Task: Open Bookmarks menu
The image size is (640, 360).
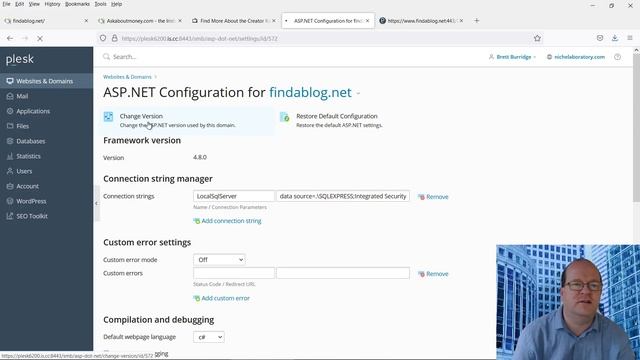Action: point(78,4)
